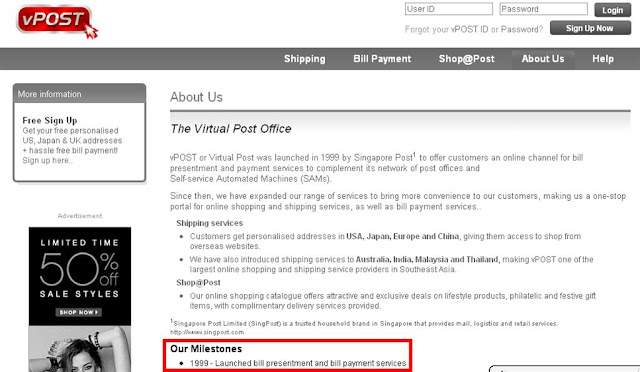Focus the User ID field

coord(449,9)
